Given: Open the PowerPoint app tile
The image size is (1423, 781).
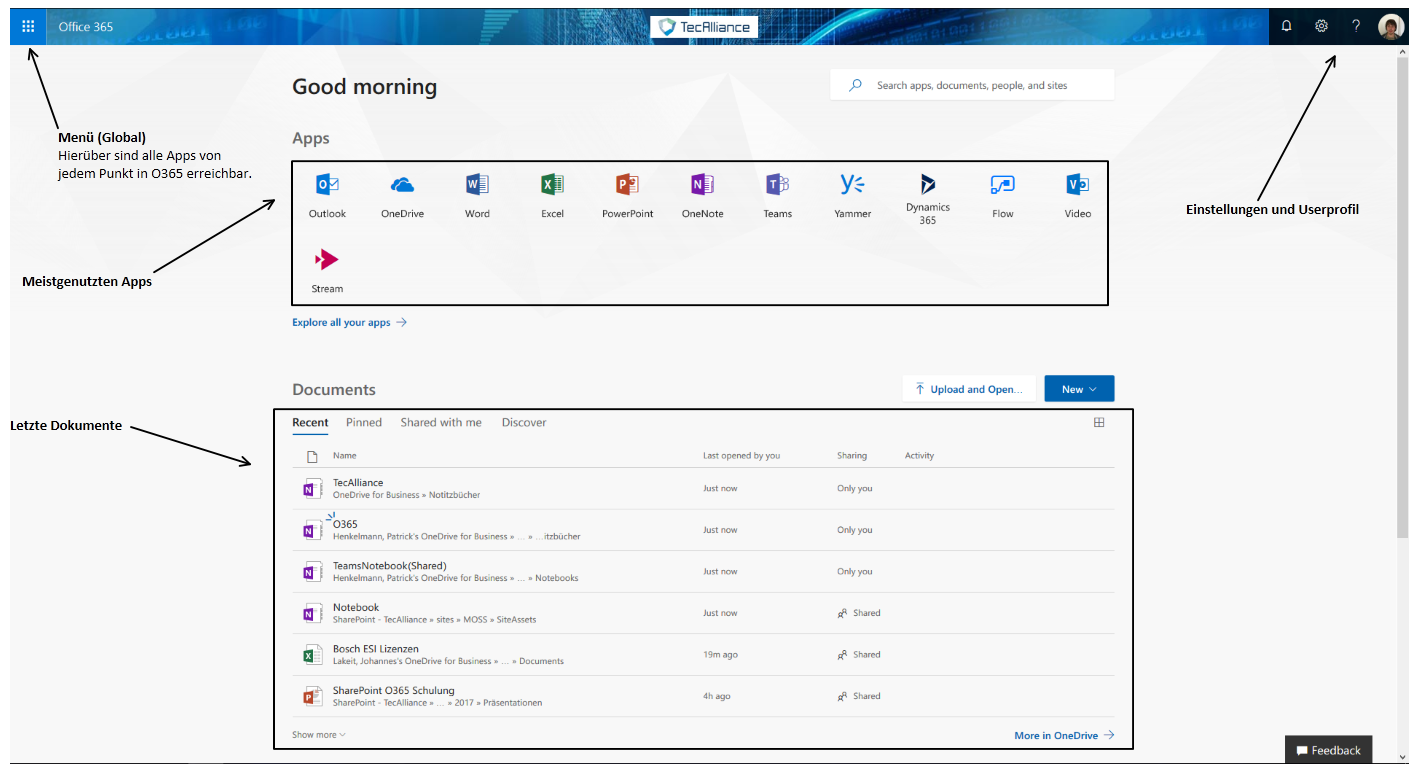Looking at the screenshot, I should point(627,195).
